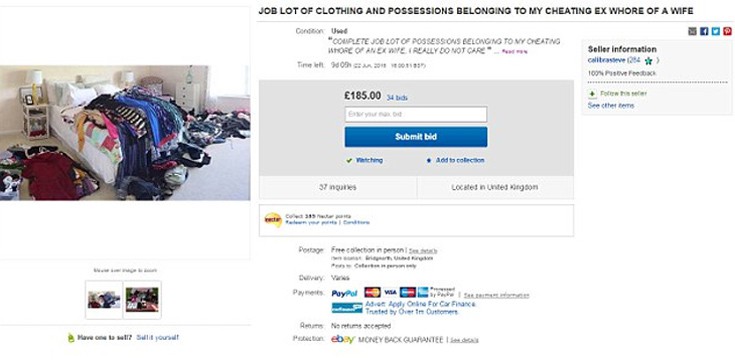Open postage See details link

[x=423, y=251]
